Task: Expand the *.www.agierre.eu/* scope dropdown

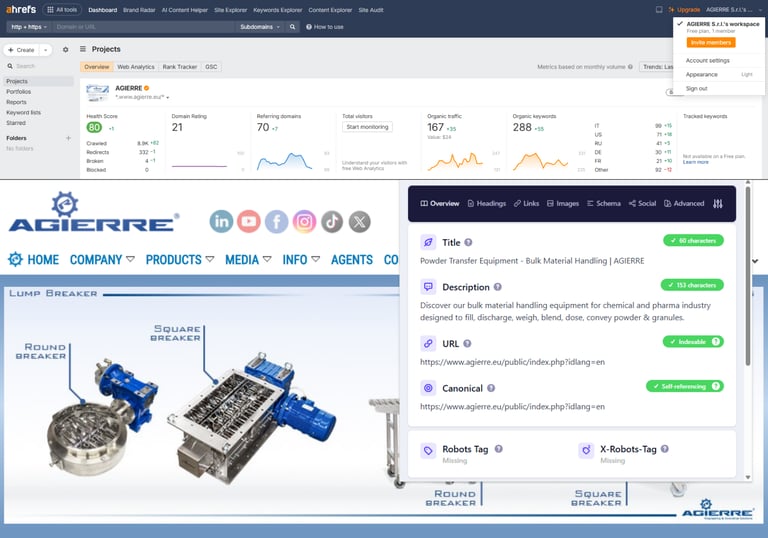Action: coord(142,97)
